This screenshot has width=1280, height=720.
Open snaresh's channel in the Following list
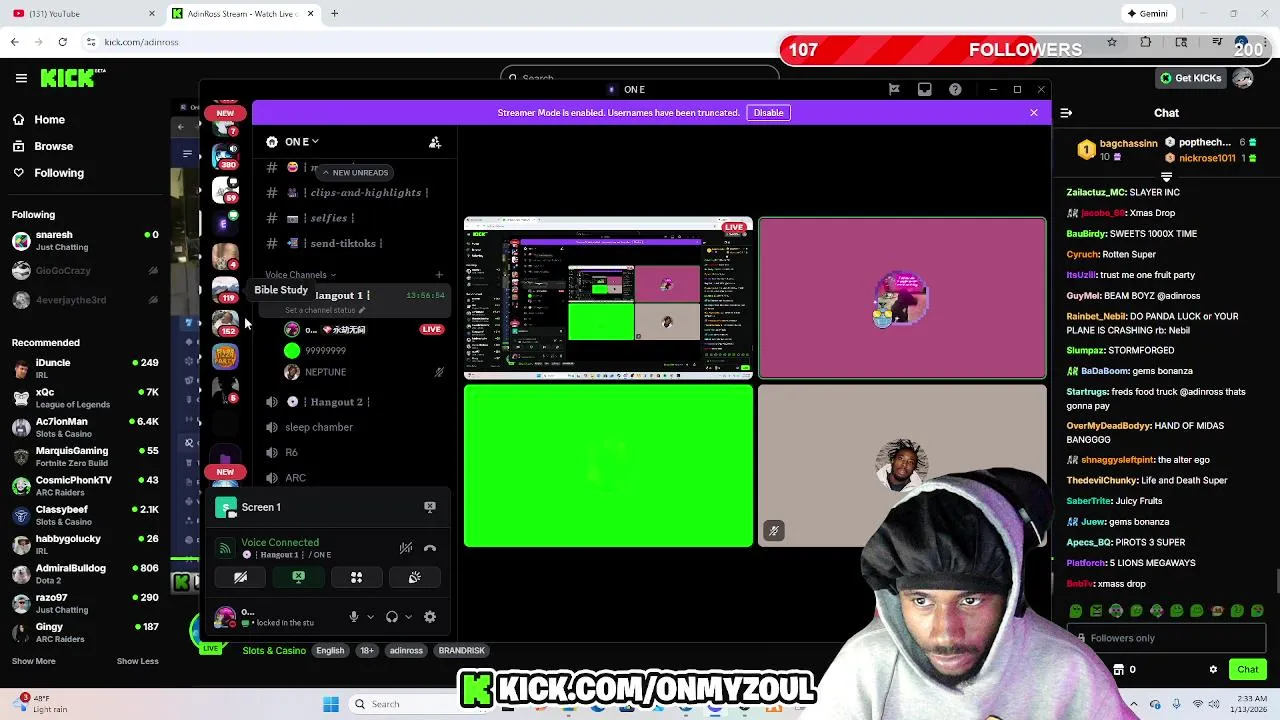[84, 240]
